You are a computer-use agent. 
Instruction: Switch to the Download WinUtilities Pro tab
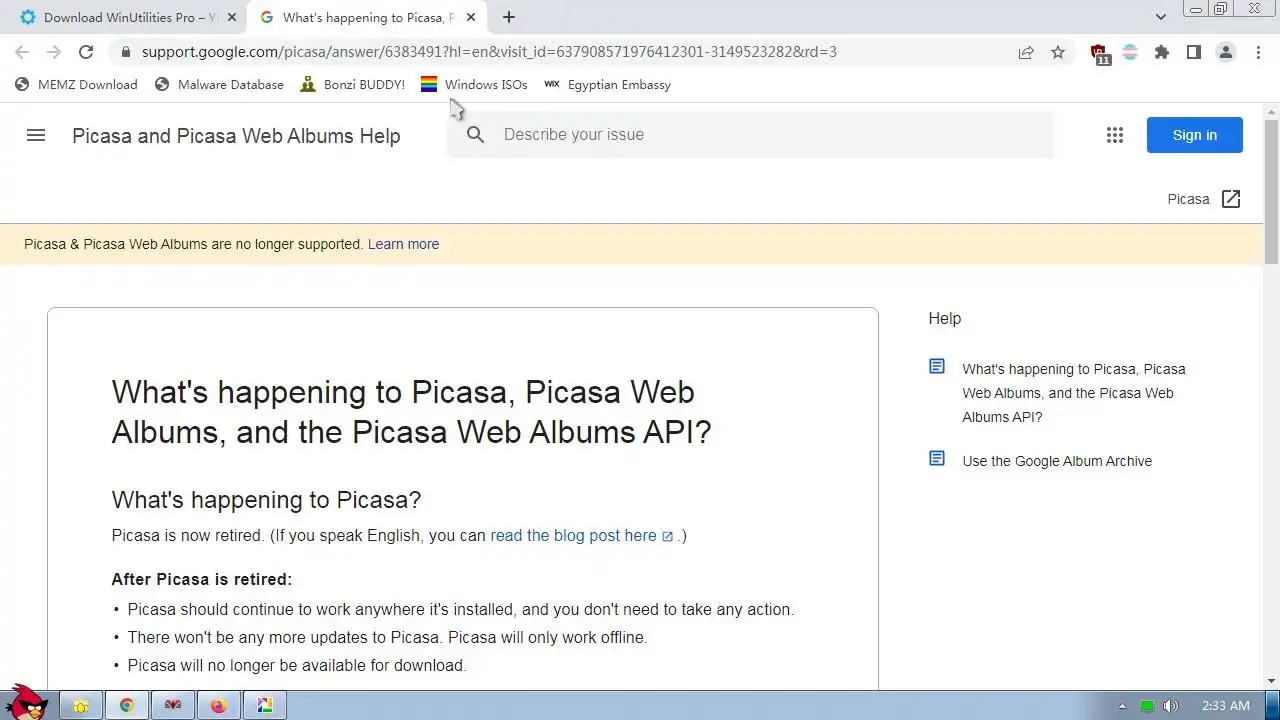point(128,17)
